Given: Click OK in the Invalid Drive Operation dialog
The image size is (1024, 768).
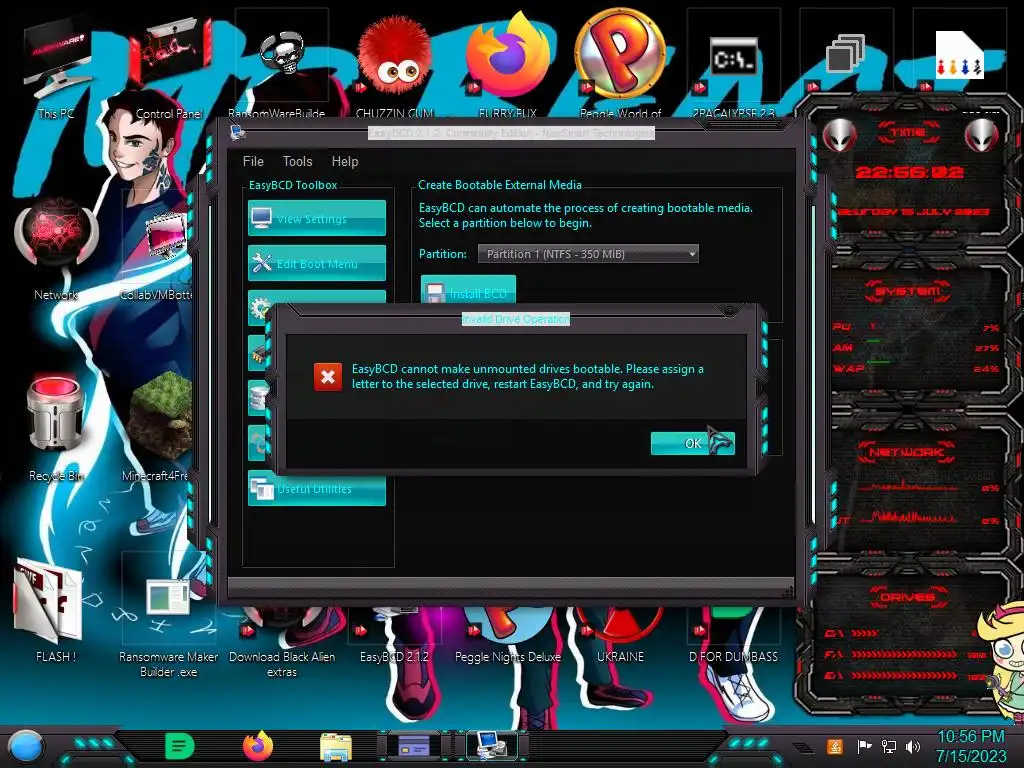Looking at the screenshot, I should [x=693, y=443].
